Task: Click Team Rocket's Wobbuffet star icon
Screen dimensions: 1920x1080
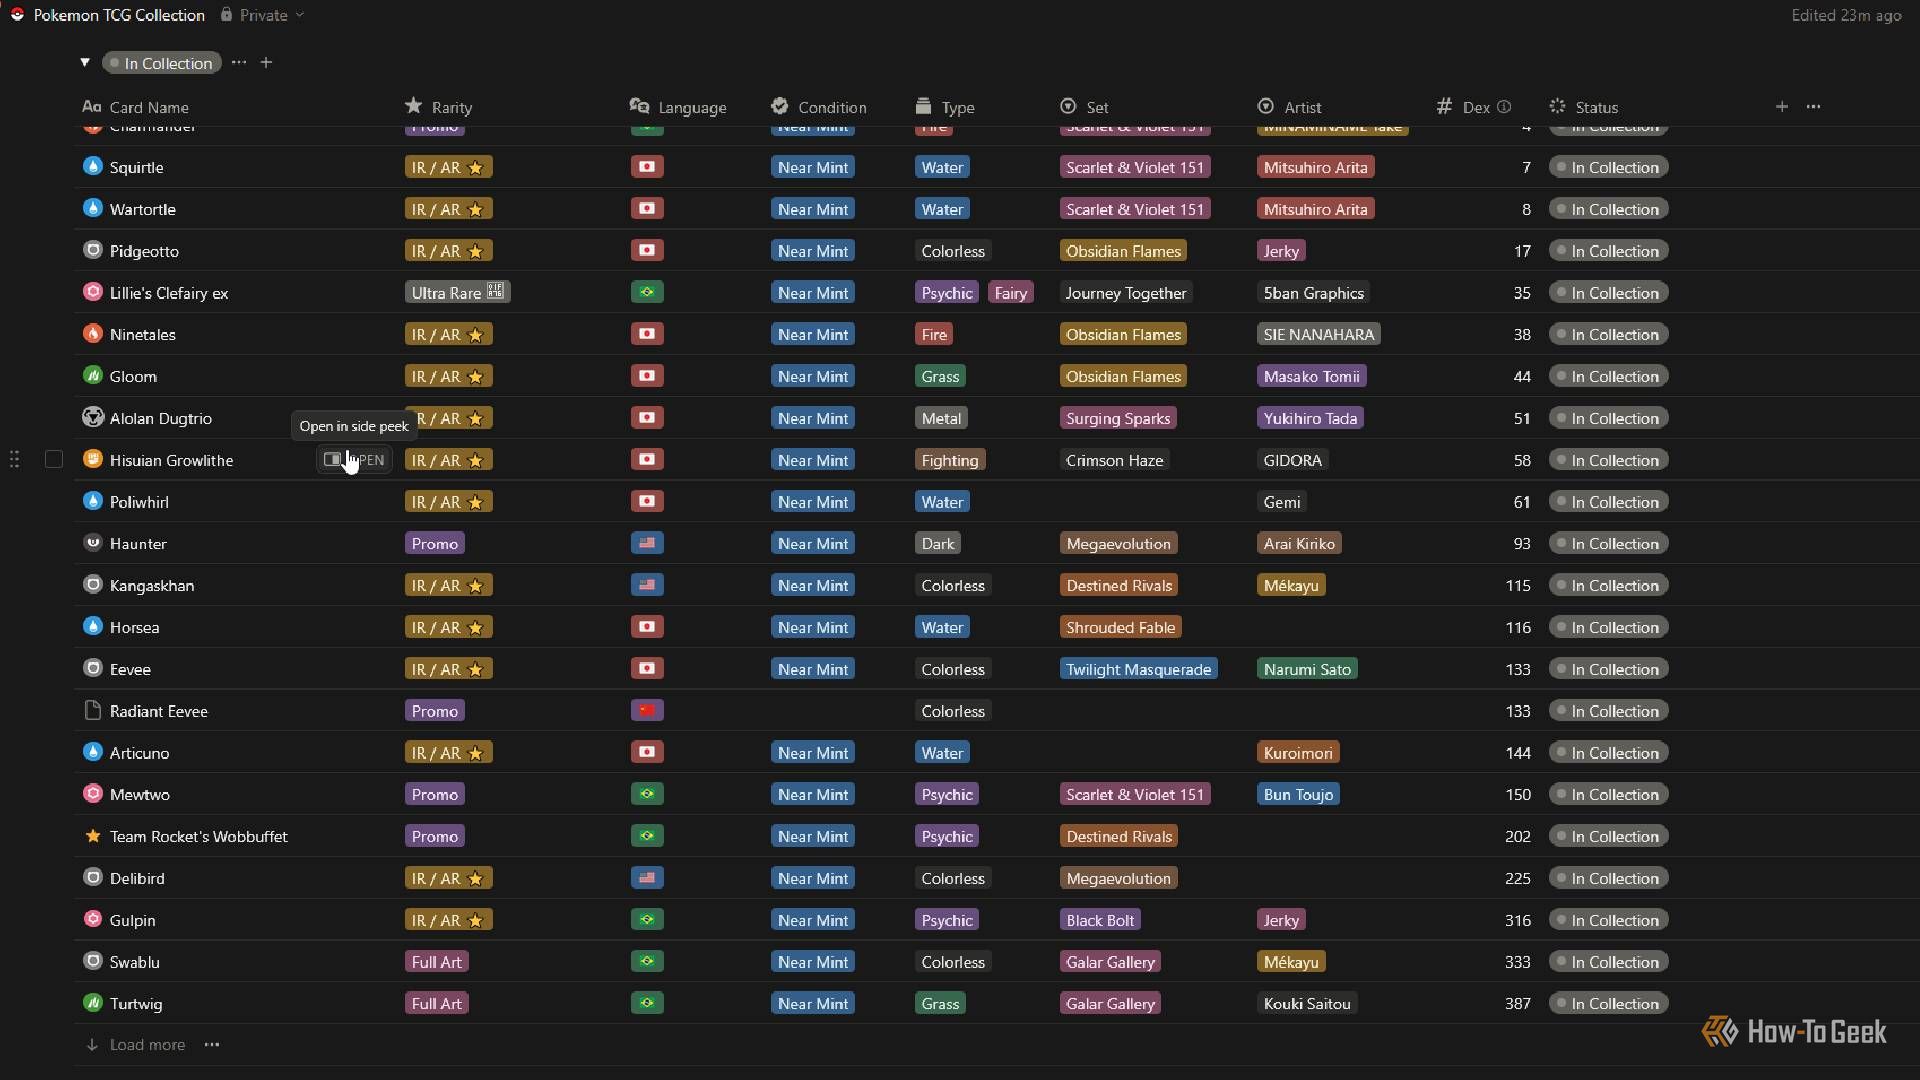Action: 93,836
